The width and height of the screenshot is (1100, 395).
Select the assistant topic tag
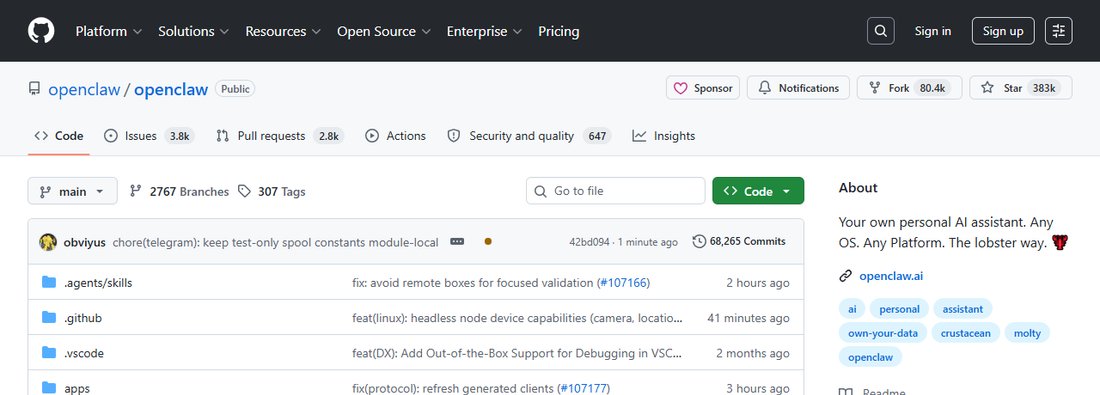point(962,309)
